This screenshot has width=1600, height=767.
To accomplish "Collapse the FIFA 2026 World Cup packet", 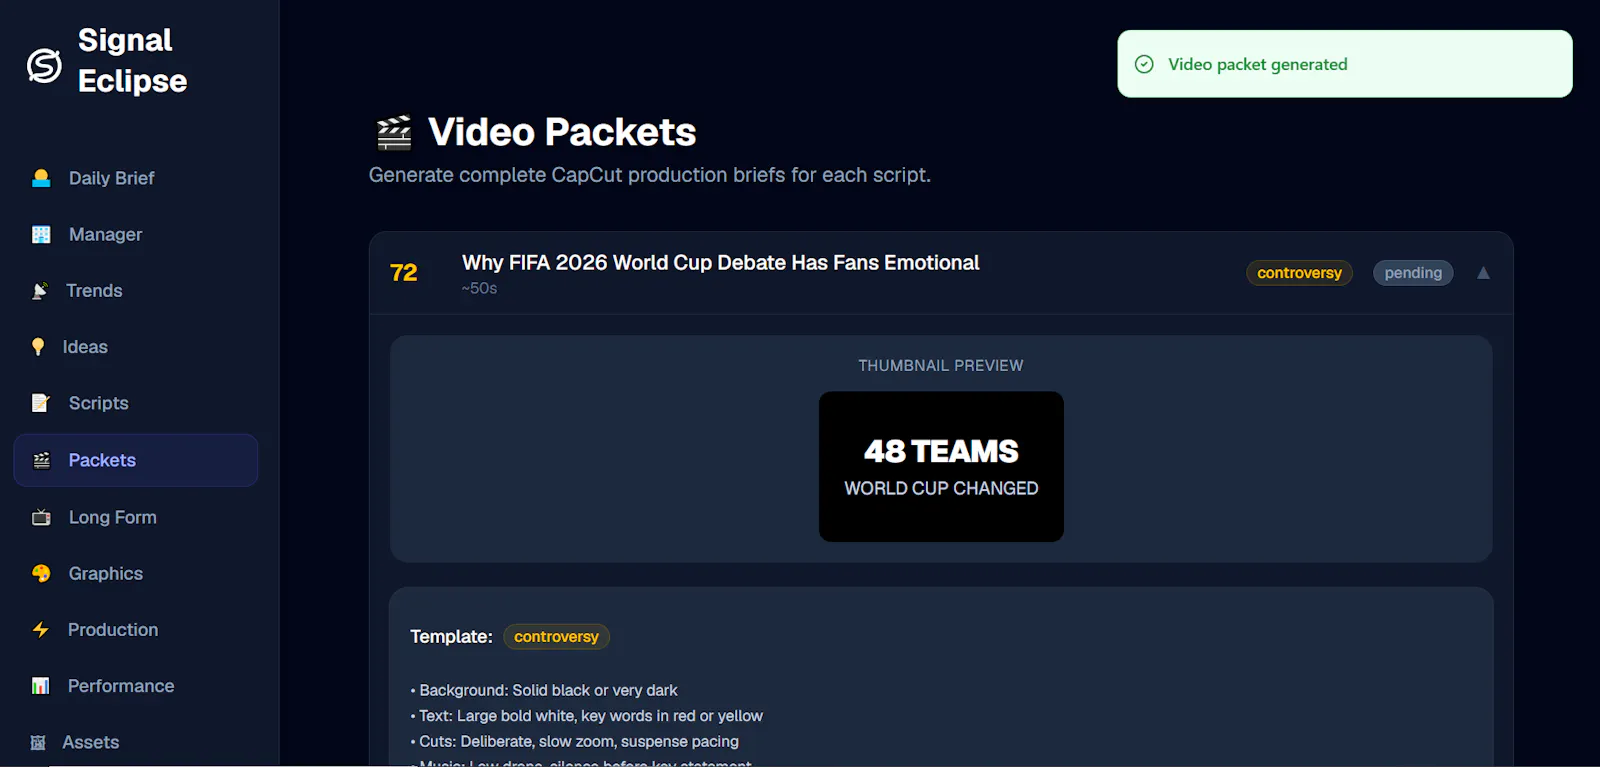I will tap(1483, 273).
